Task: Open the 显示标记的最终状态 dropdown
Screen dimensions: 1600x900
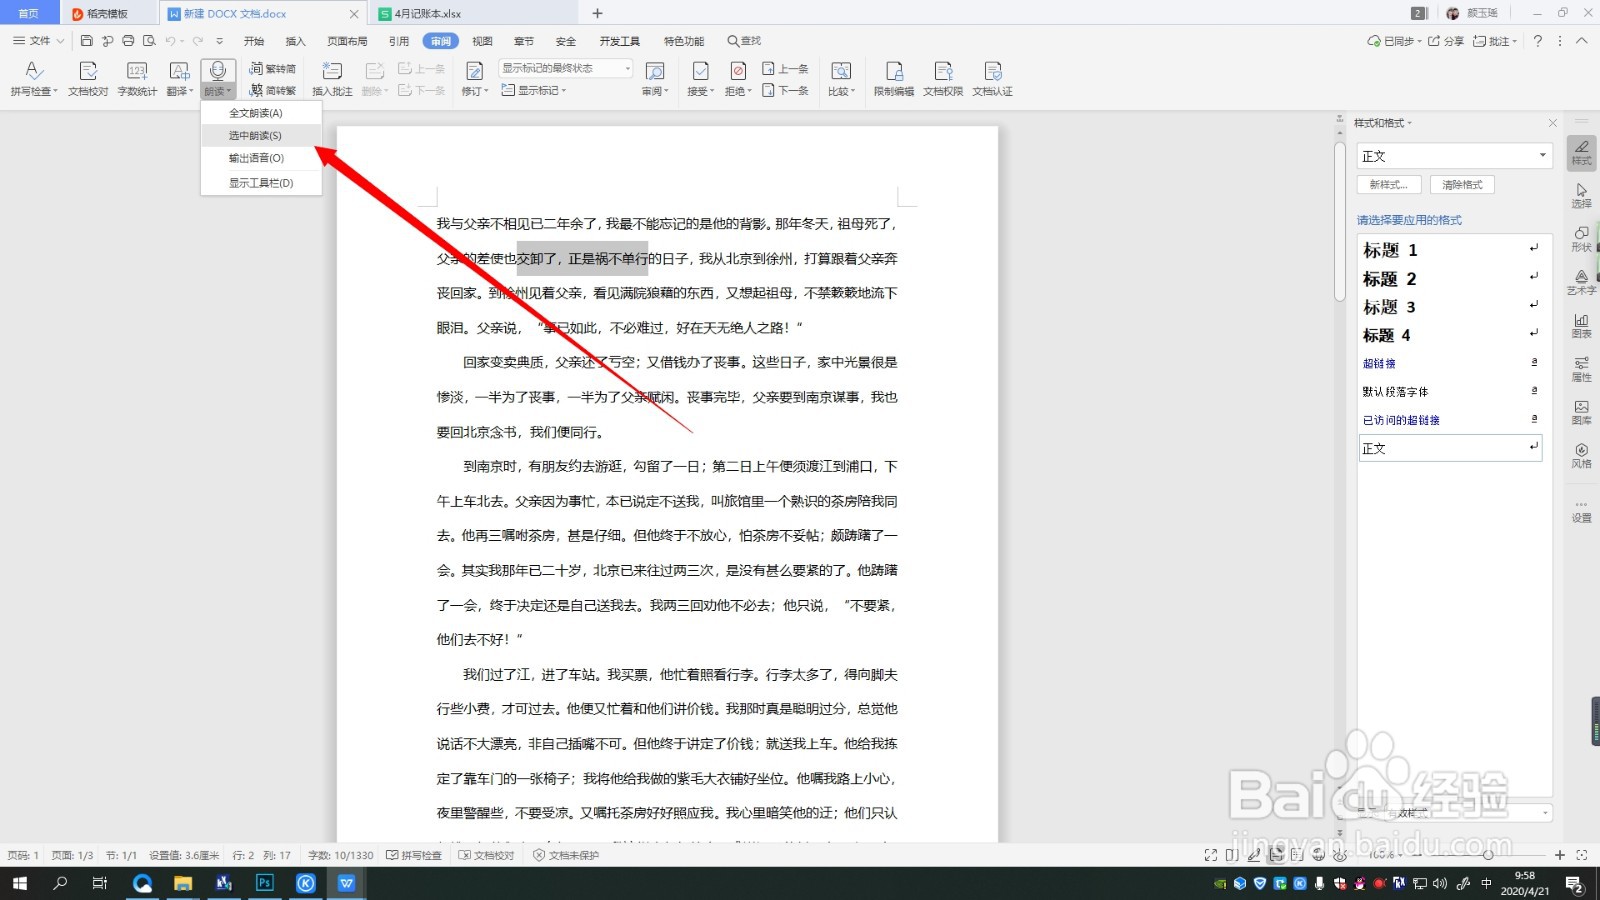Action: 626,68
